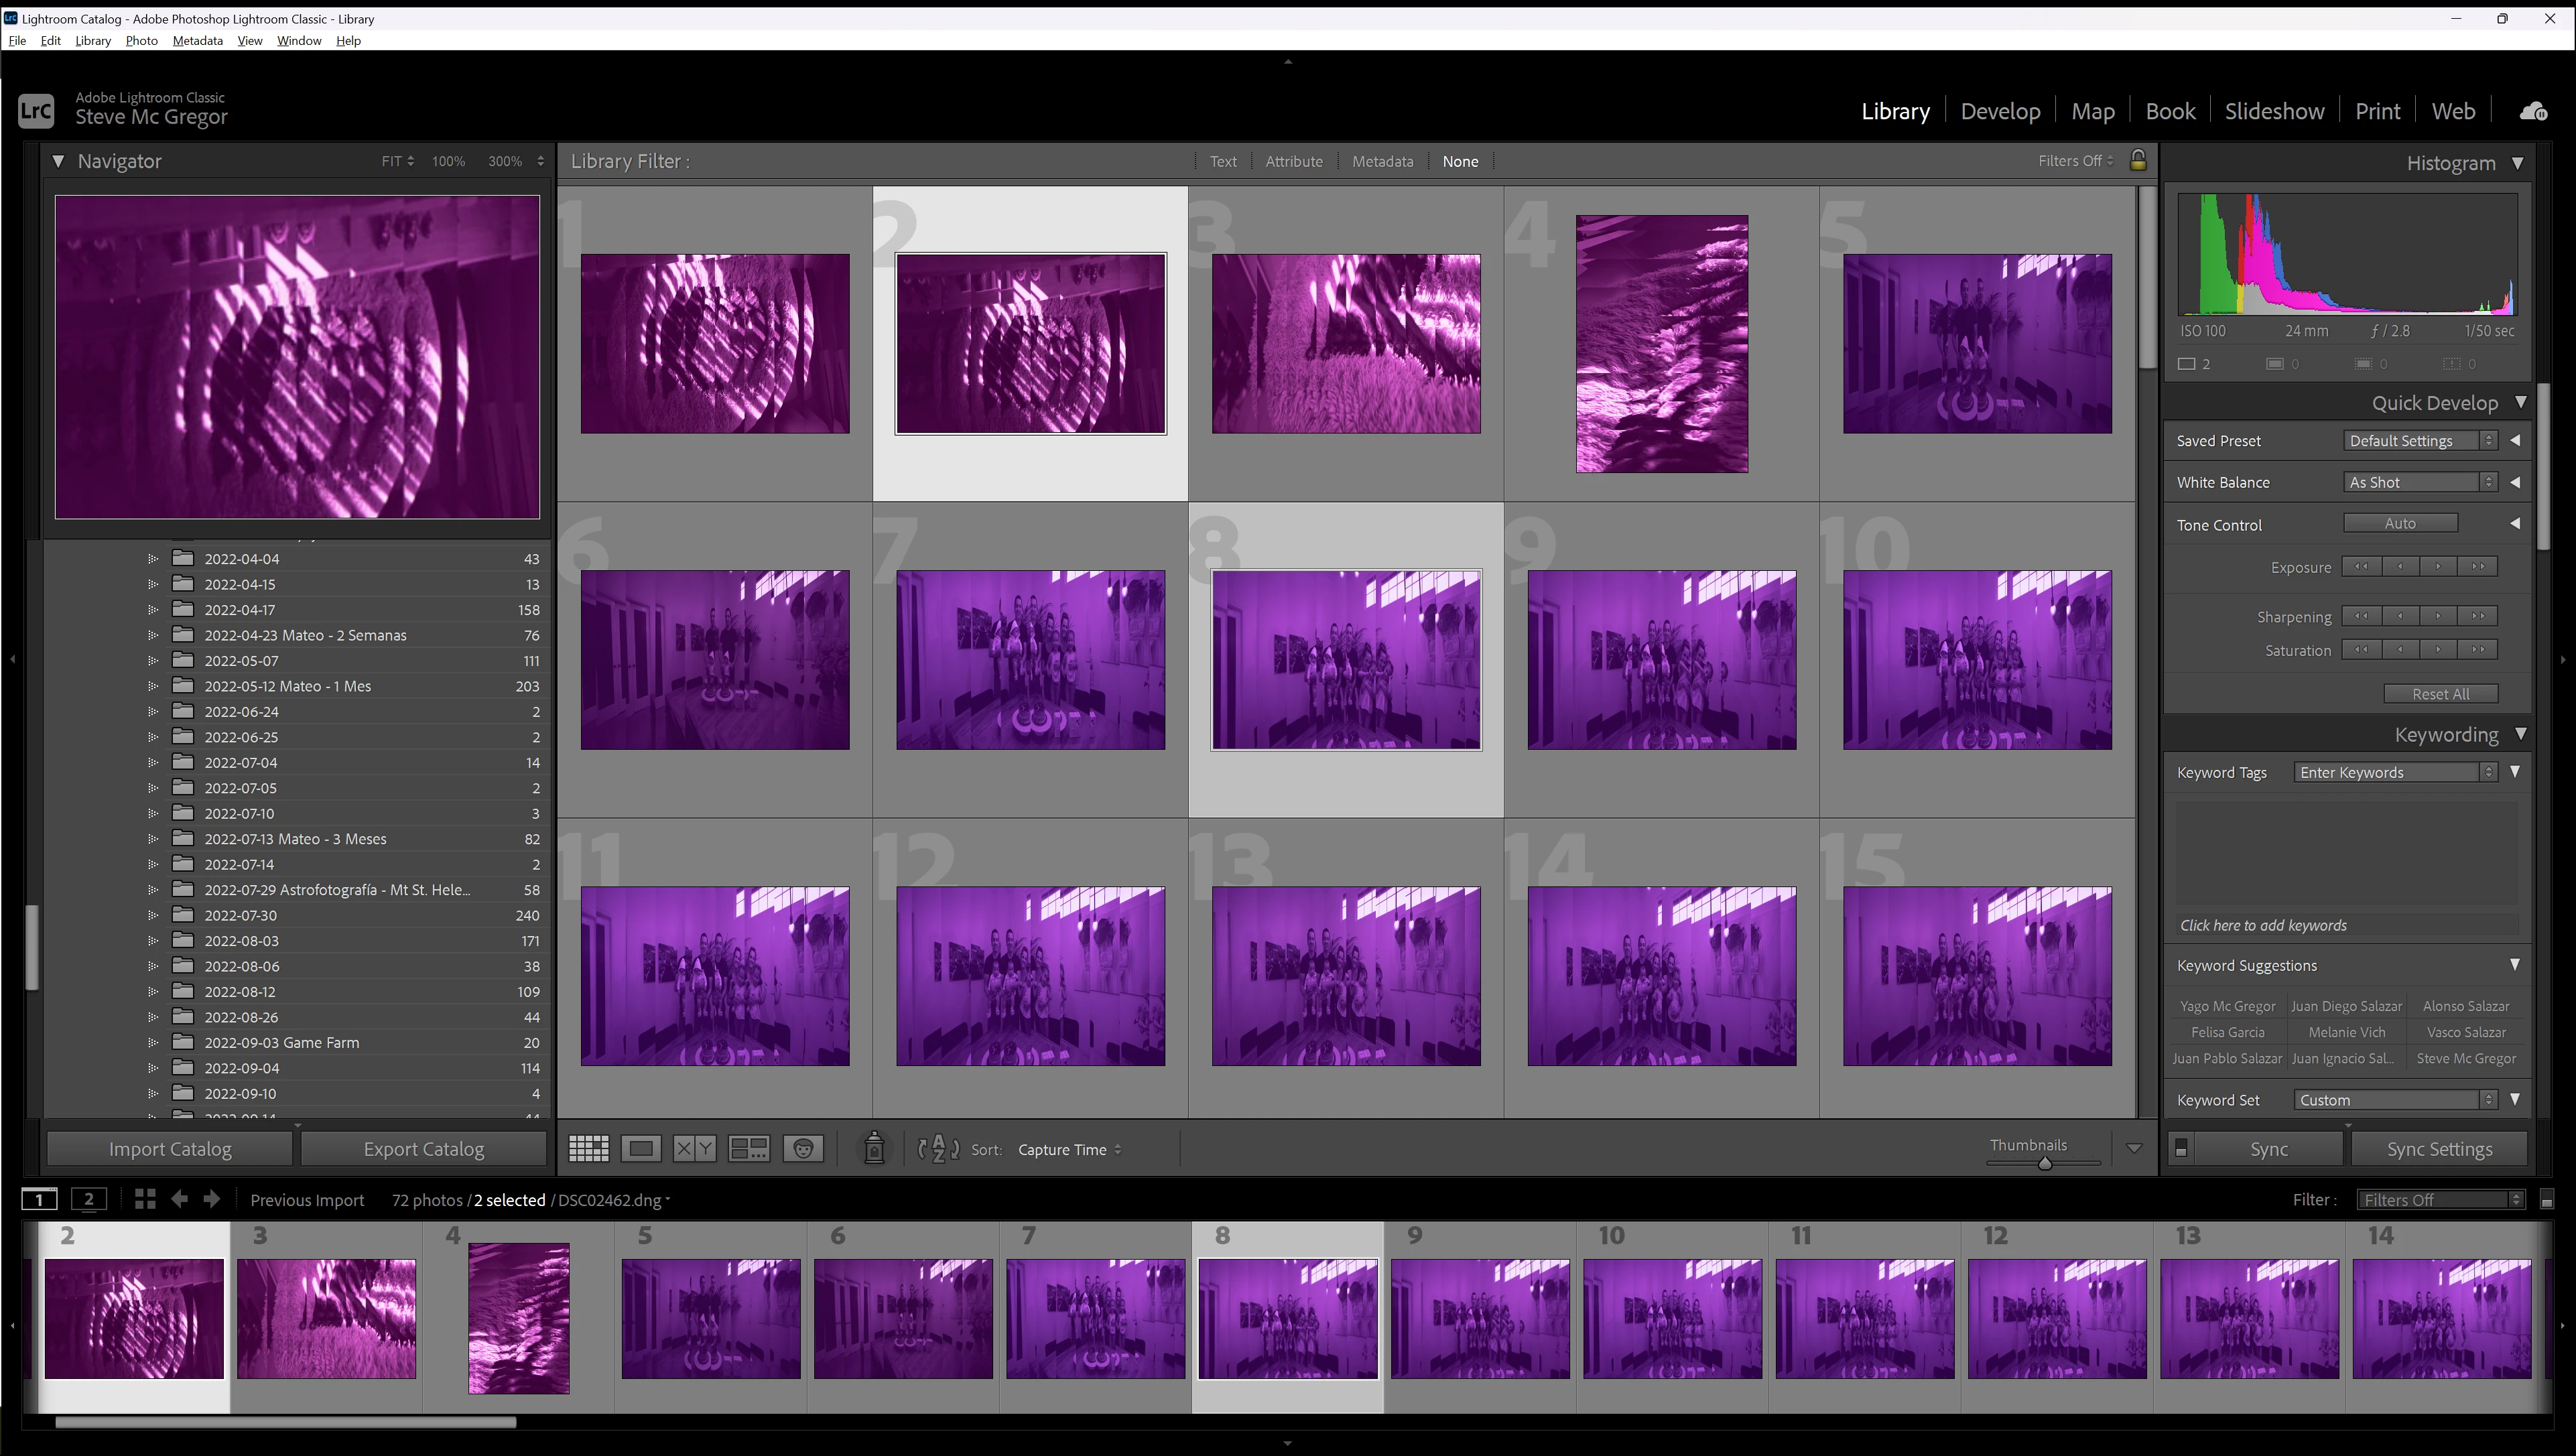This screenshot has height=1456, width=2576.
Task: Switch to Grid view in toolbar
Action: pyautogui.click(x=588, y=1149)
